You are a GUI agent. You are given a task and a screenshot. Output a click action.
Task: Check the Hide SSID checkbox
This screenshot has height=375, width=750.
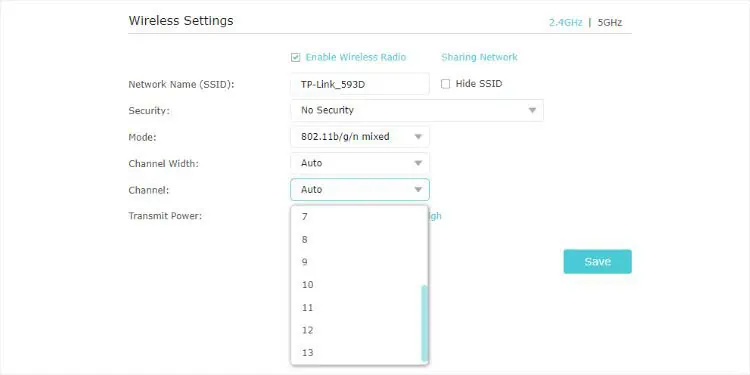(445, 84)
